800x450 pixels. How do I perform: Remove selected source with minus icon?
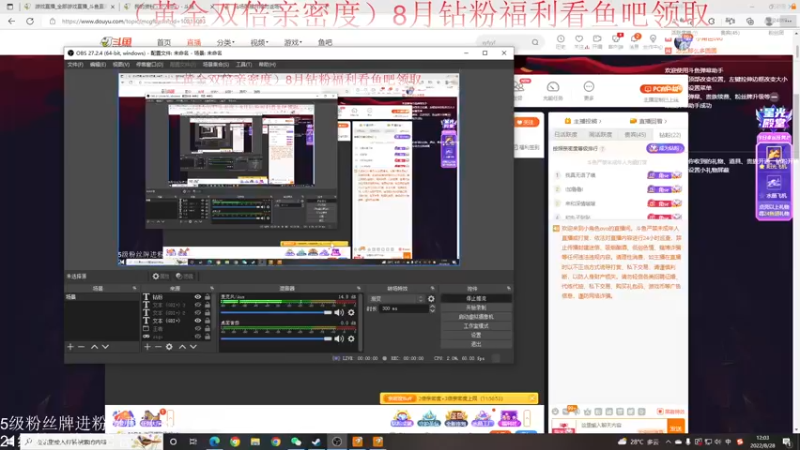click(x=158, y=347)
